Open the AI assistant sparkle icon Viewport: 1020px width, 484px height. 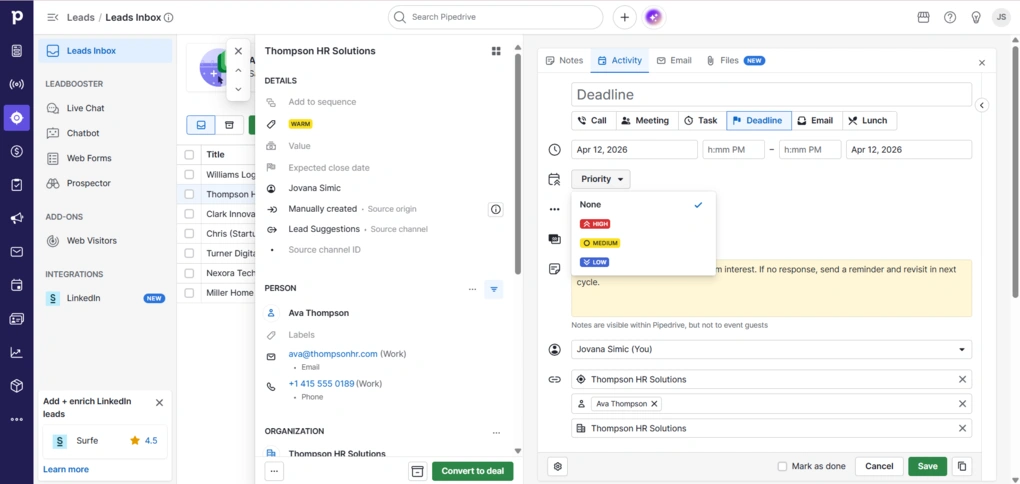click(x=654, y=18)
